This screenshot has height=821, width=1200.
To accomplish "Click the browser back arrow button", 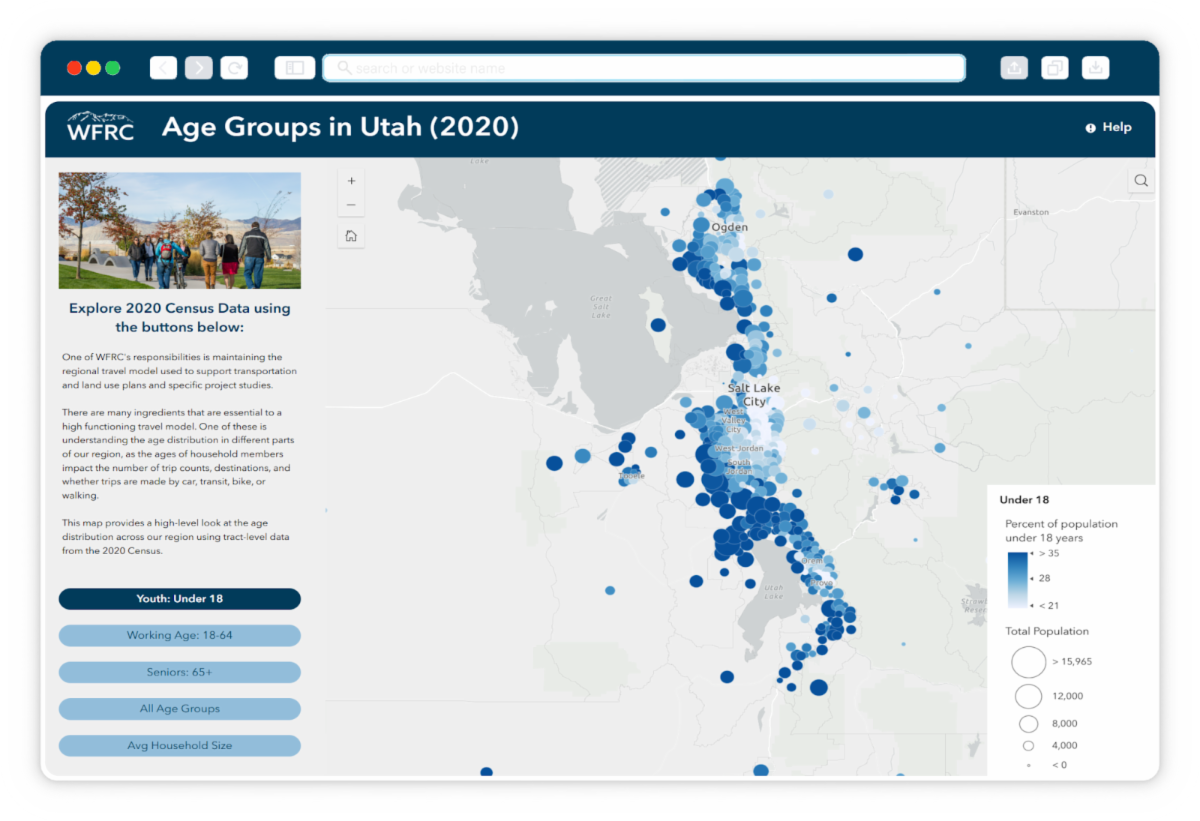I will pyautogui.click(x=164, y=68).
